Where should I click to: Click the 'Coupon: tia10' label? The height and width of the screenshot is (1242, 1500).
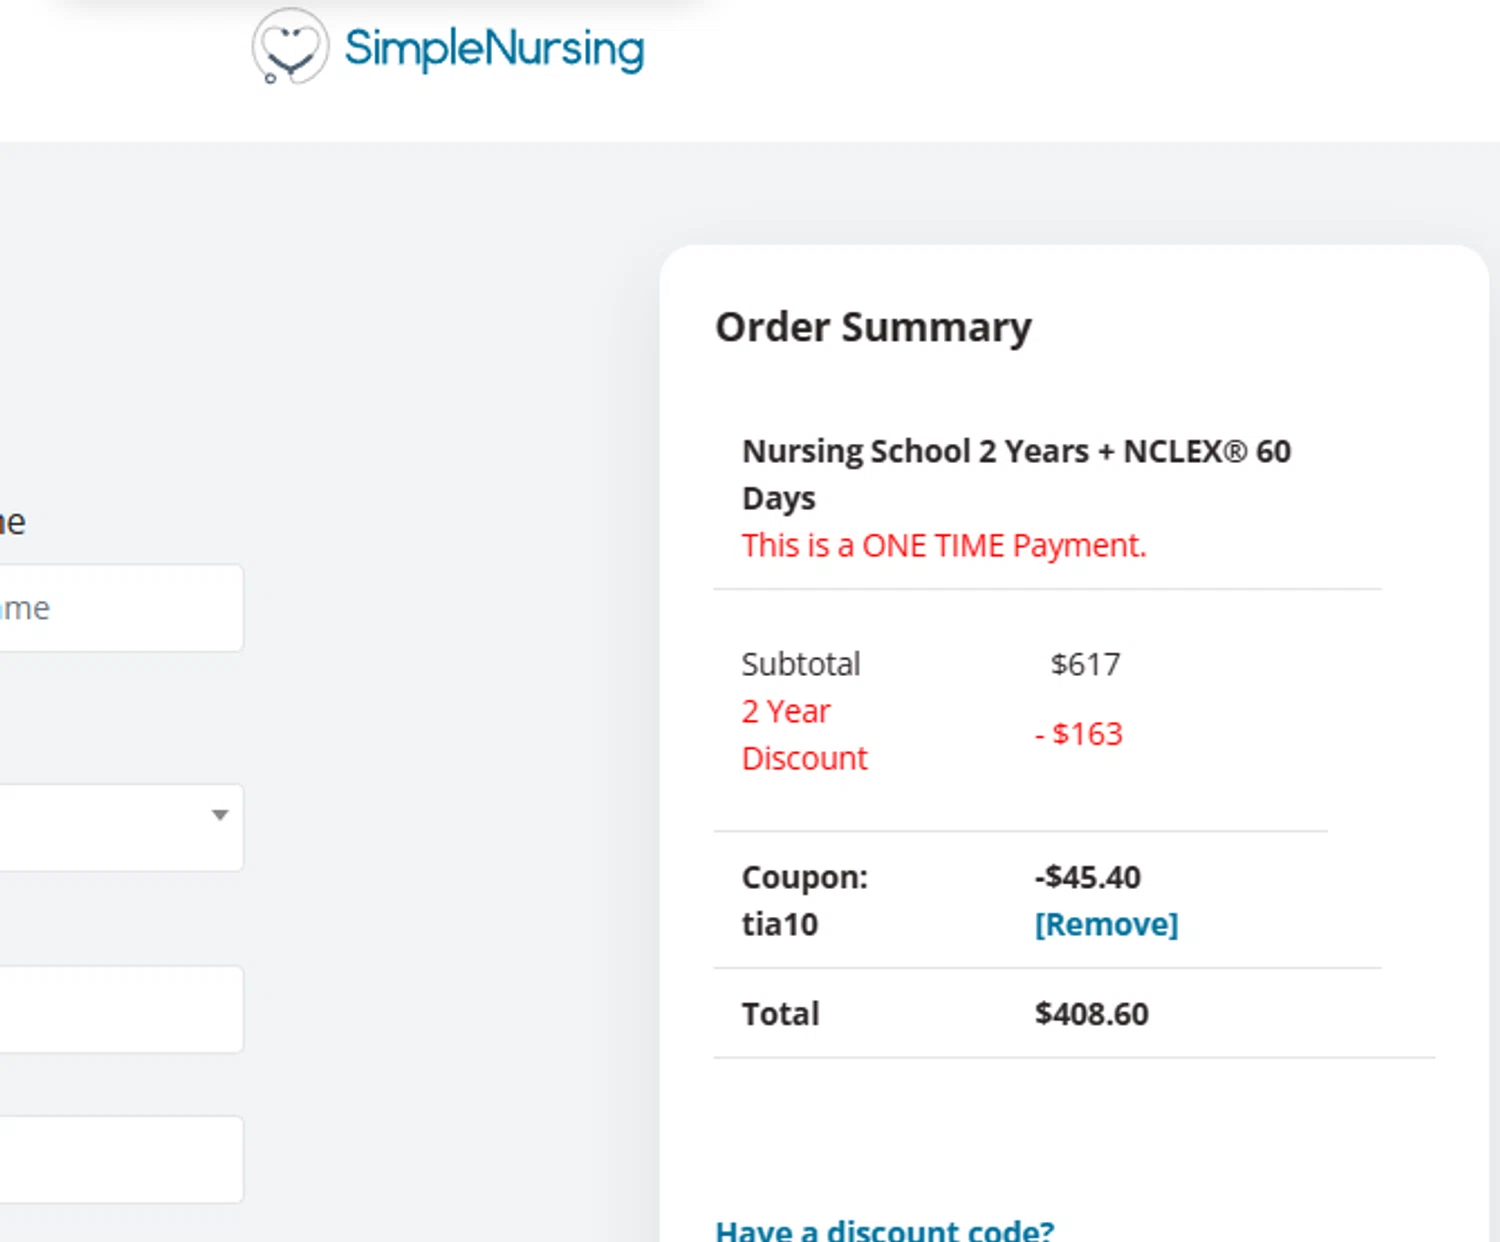(x=805, y=900)
